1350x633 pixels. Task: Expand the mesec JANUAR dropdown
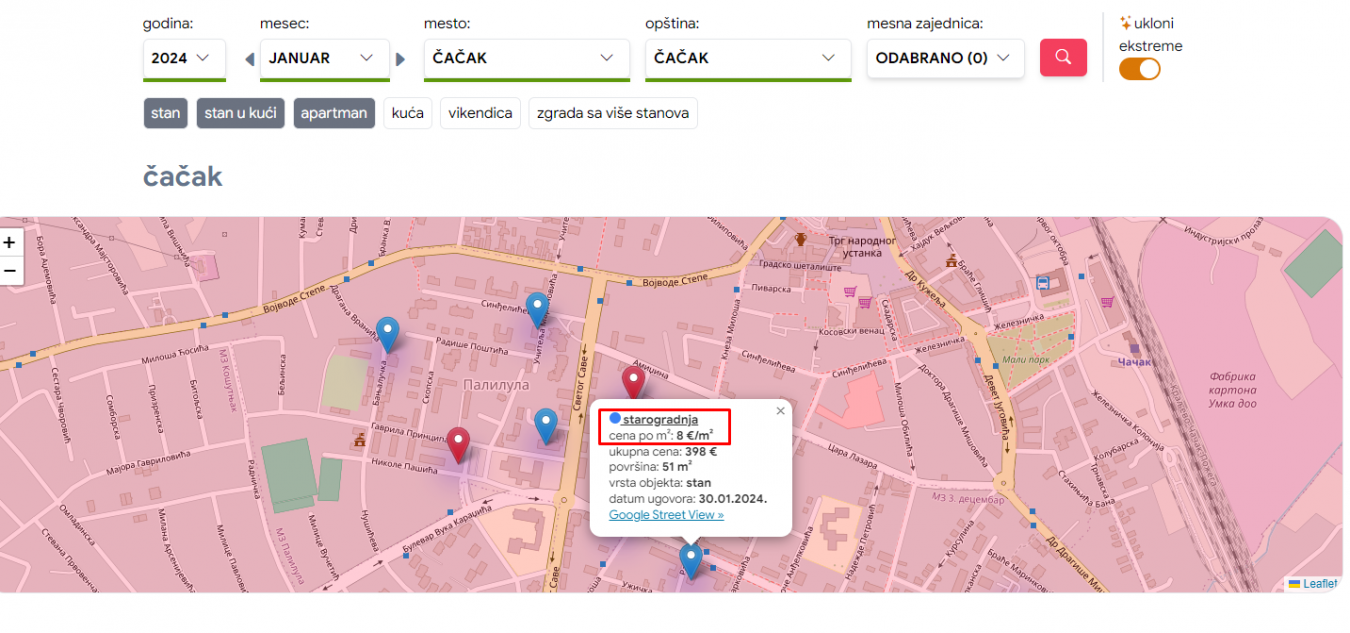tap(324, 58)
